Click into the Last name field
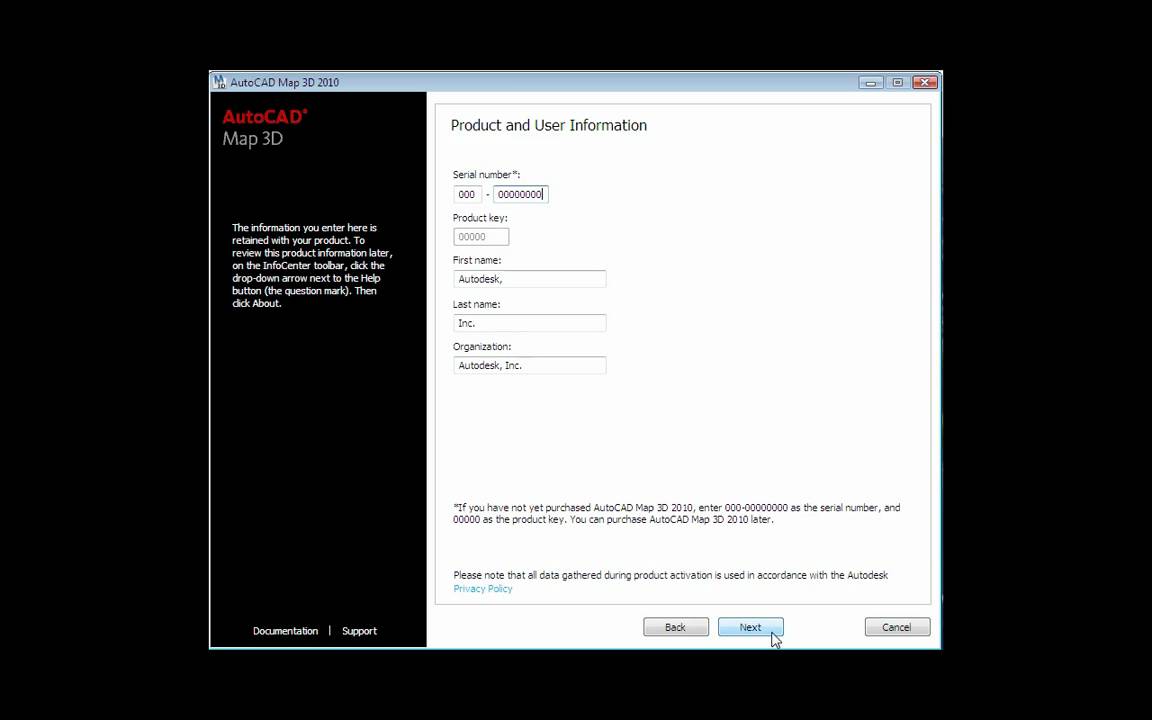Screen dimensions: 1152x720 coord(530,323)
